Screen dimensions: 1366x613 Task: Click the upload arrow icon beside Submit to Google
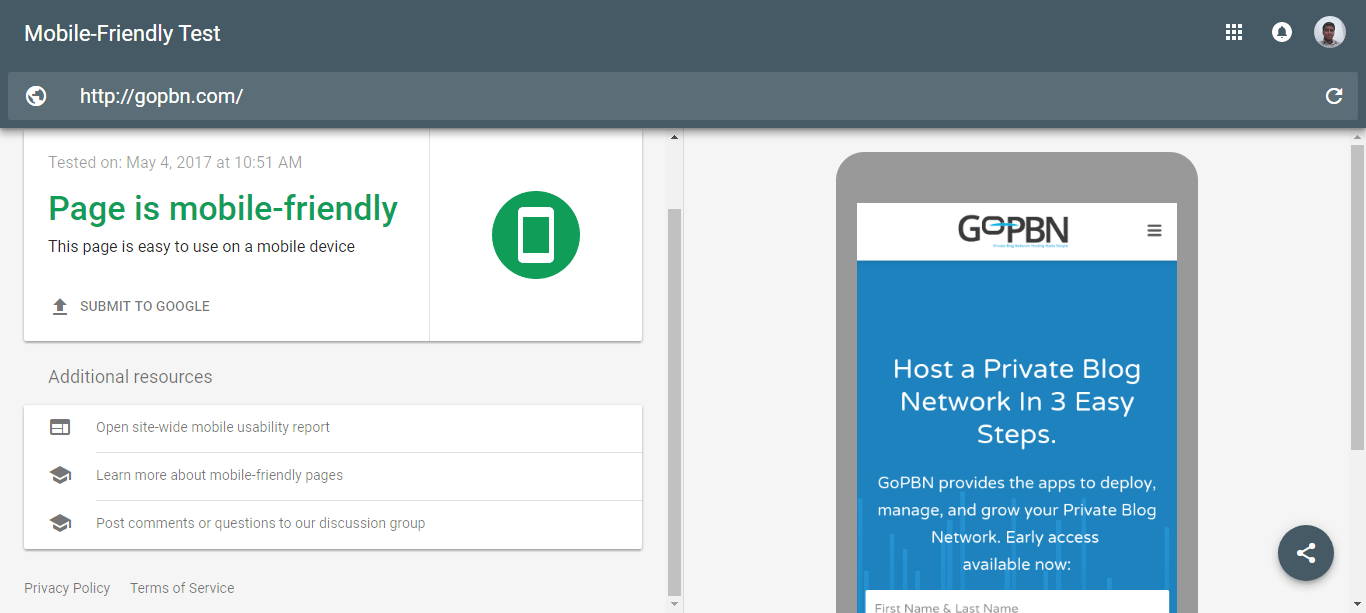(60, 306)
